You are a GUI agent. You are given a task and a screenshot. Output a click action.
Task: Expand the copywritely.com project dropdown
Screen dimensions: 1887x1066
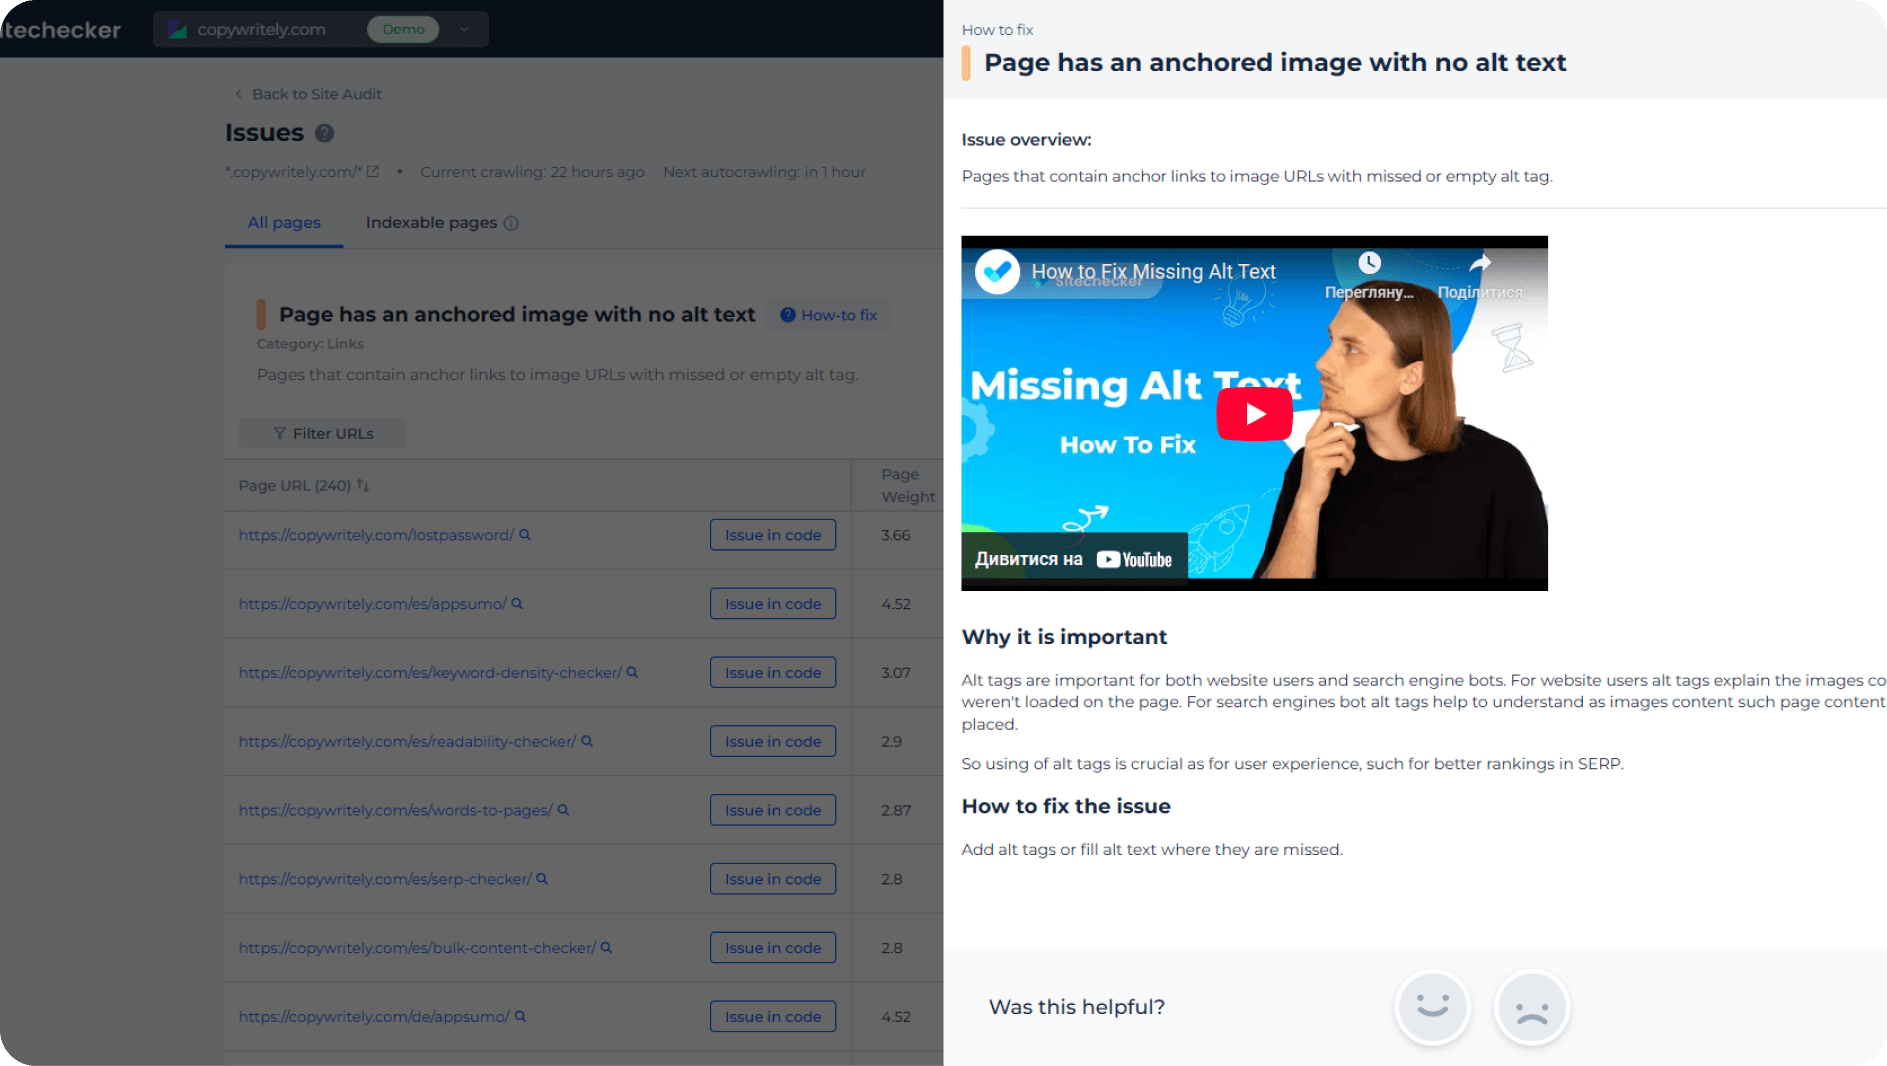click(464, 30)
